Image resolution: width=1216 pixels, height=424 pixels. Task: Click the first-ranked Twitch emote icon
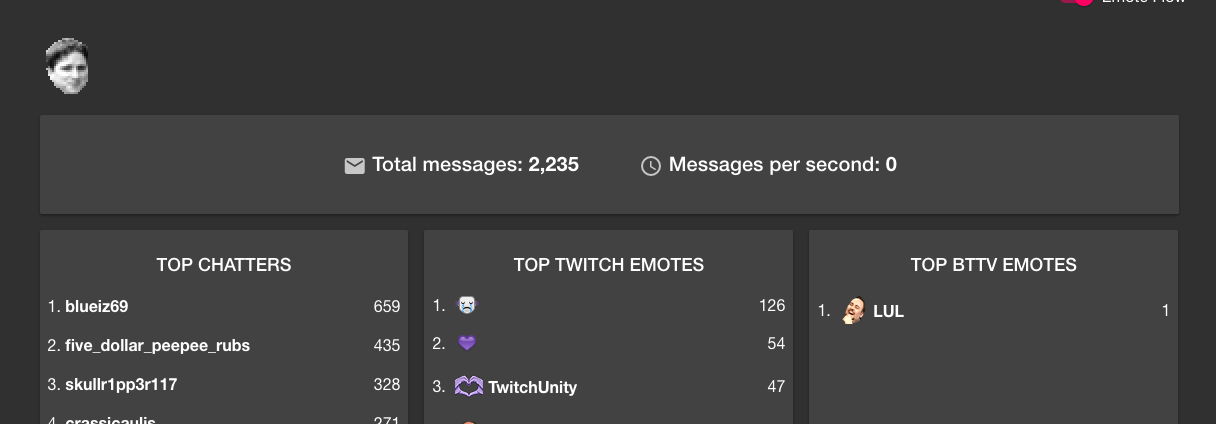pyautogui.click(x=466, y=305)
